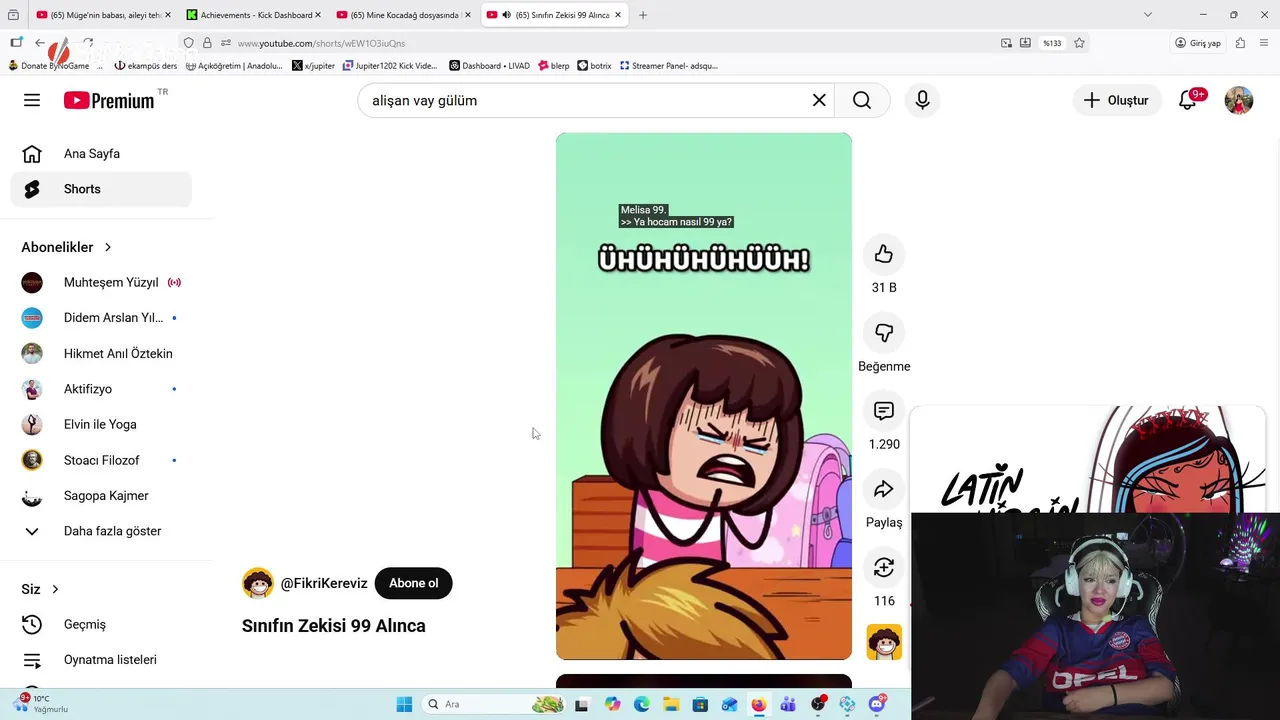The width and height of the screenshot is (1280, 720).
Task: Open FikriKereviz channel avatar
Action: (x=258, y=583)
